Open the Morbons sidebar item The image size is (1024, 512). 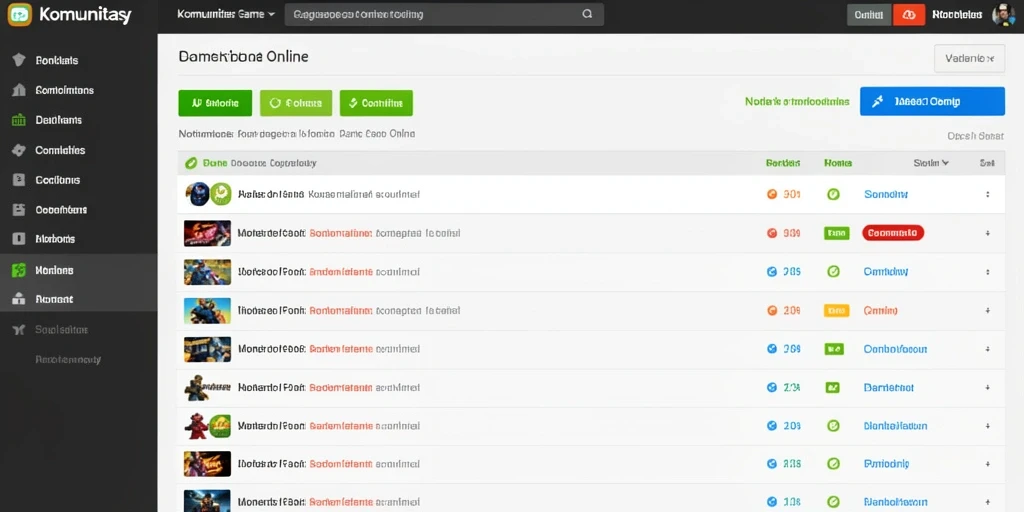78,239
